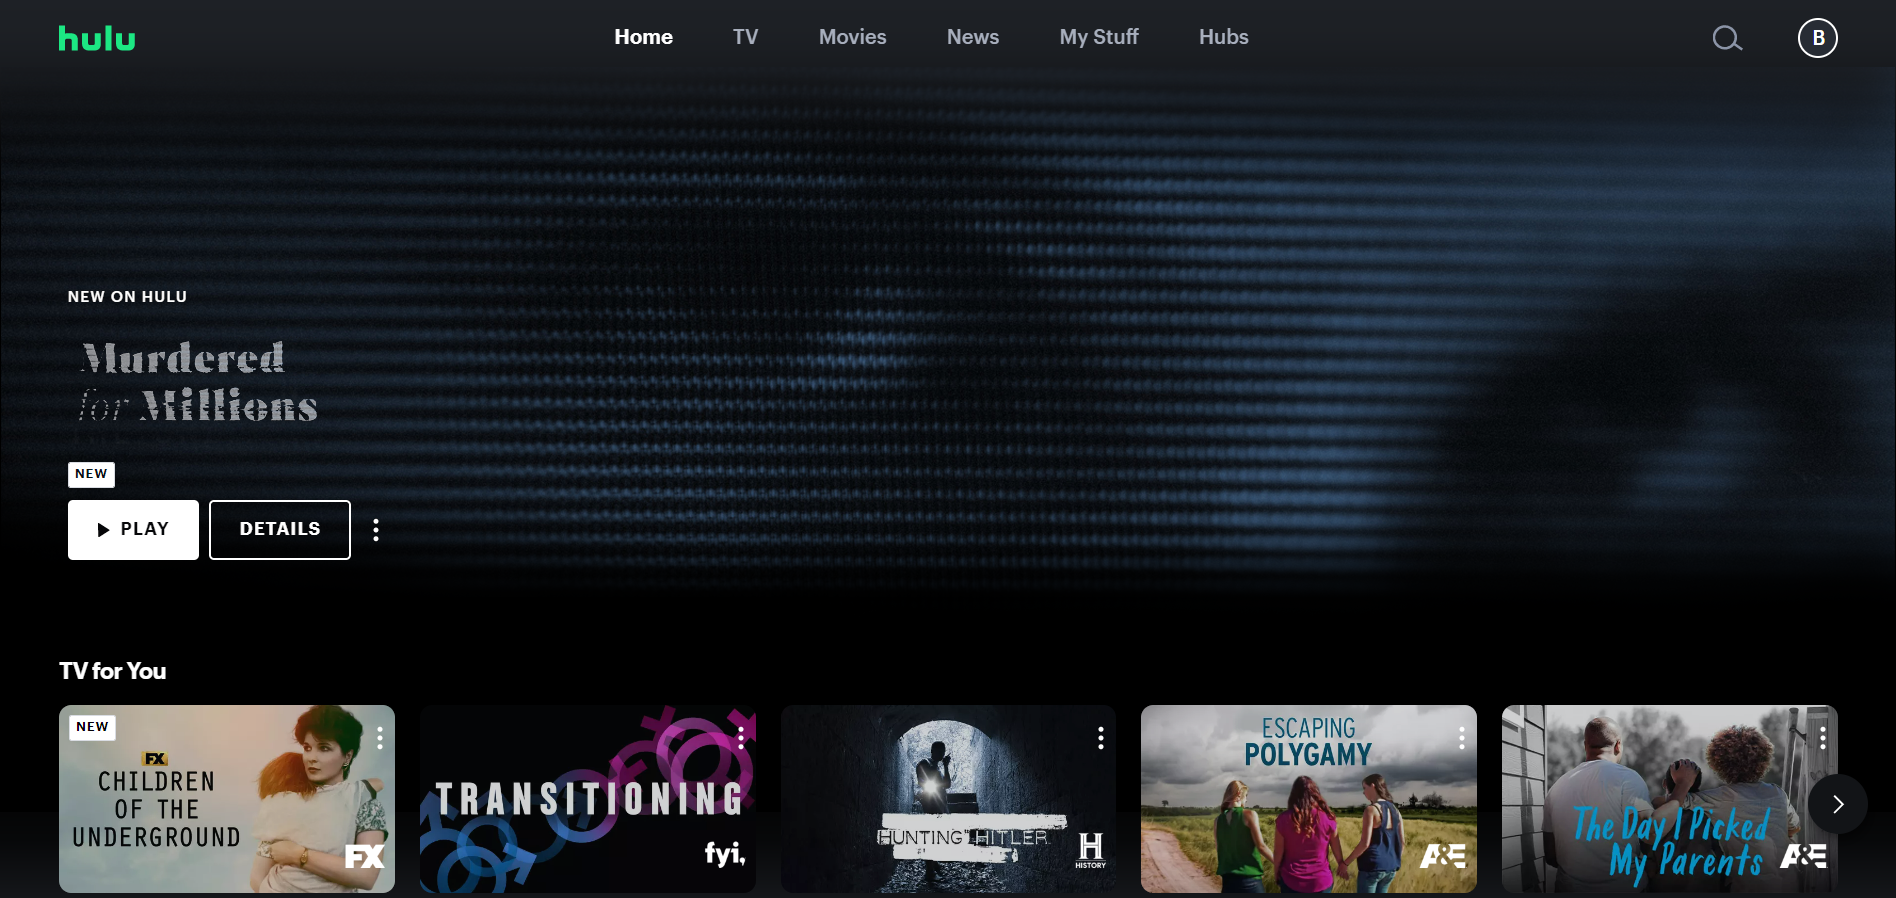The image size is (1896, 898).
Task: Show next TV for You items arrow
Action: click(1838, 804)
